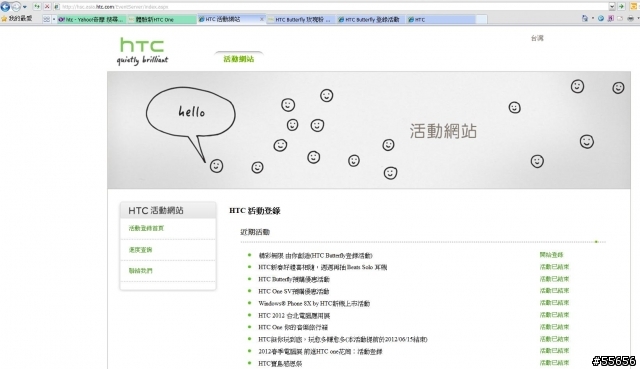The height and width of the screenshot is (369, 640).
Task: Switch to the HTC Butterfly 玫瑰粉 tab
Action: (x=301, y=19)
